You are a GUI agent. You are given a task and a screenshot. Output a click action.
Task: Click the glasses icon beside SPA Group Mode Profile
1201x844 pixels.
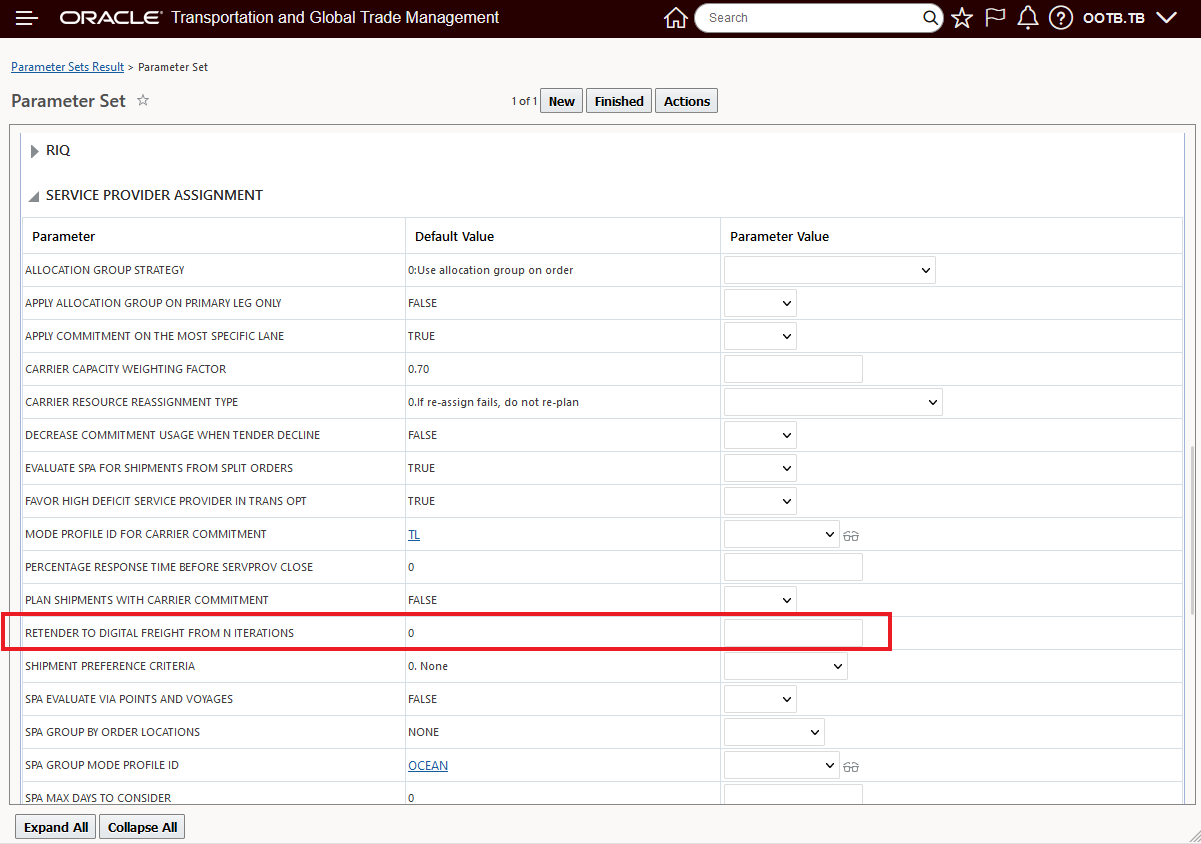(x=851, y=767)
